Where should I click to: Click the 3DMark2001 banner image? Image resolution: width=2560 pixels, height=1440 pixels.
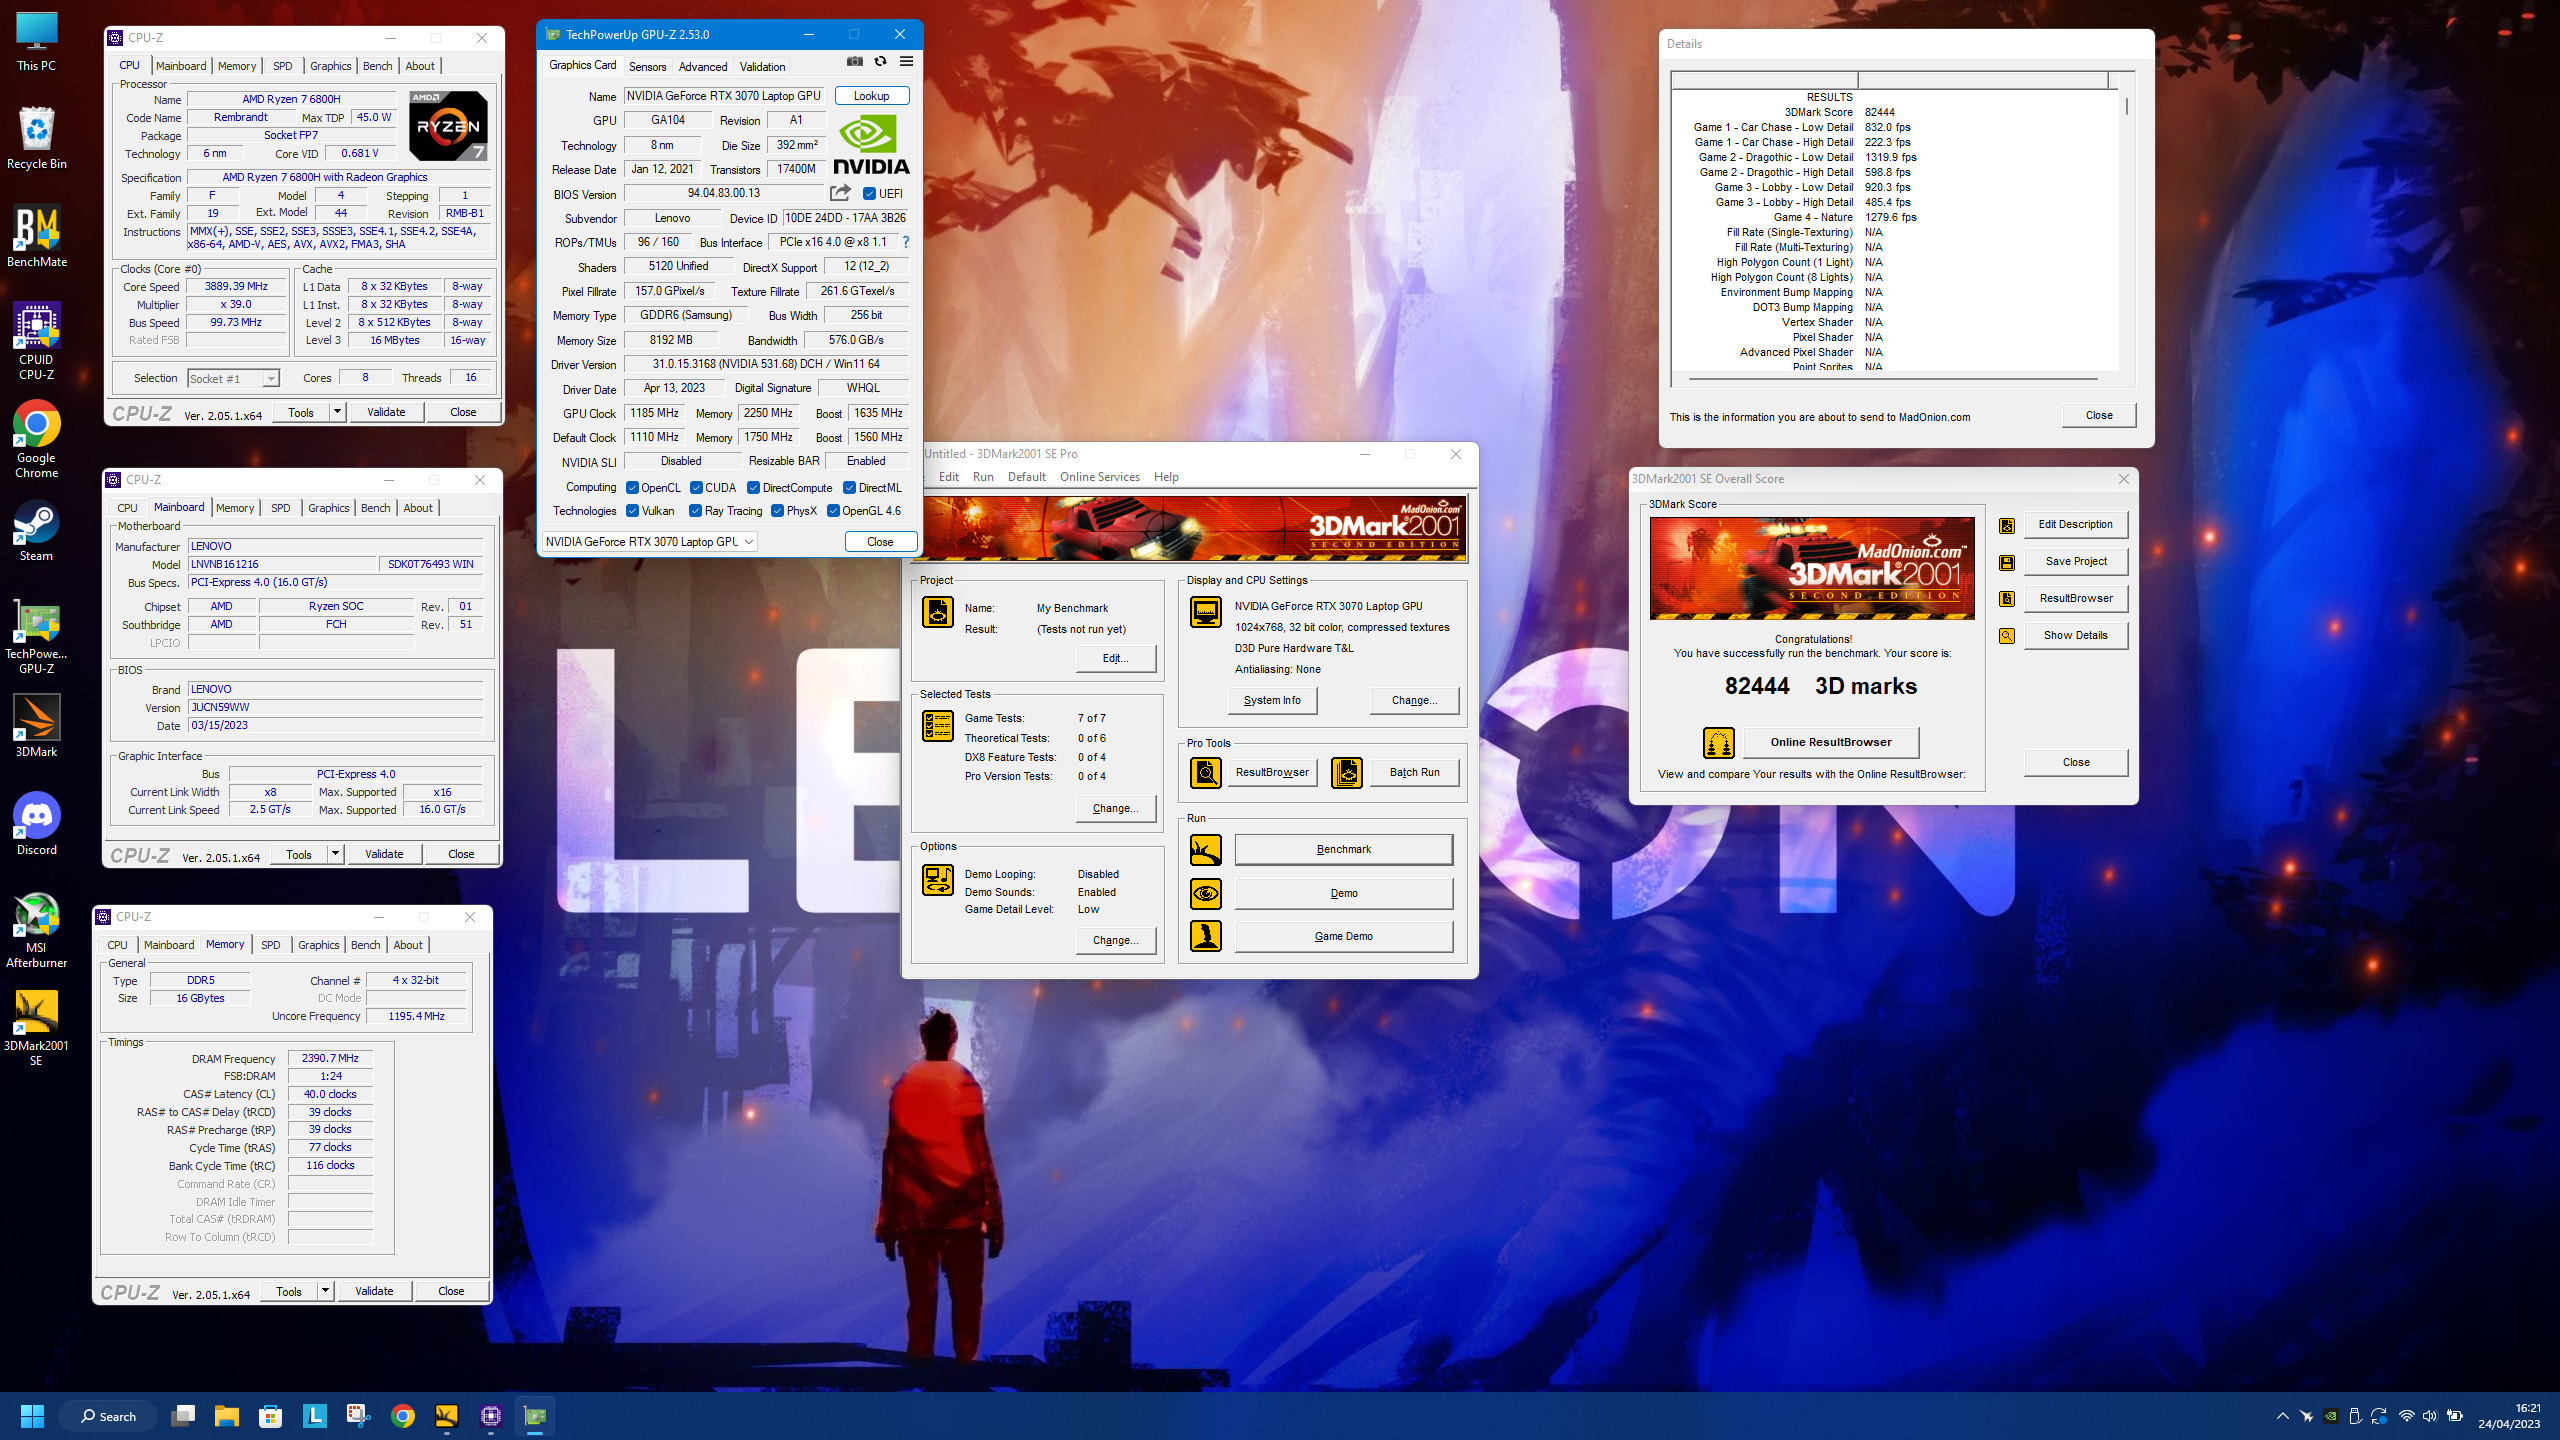1194,529
